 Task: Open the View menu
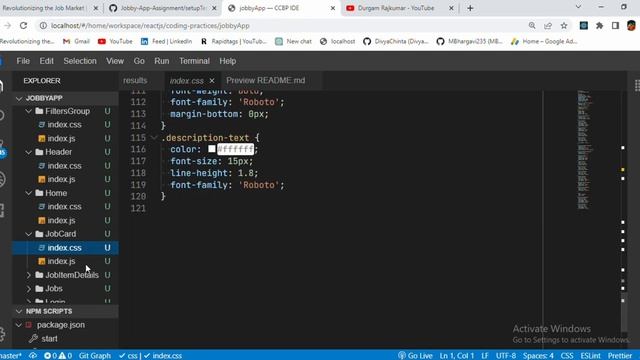(115, 61)
